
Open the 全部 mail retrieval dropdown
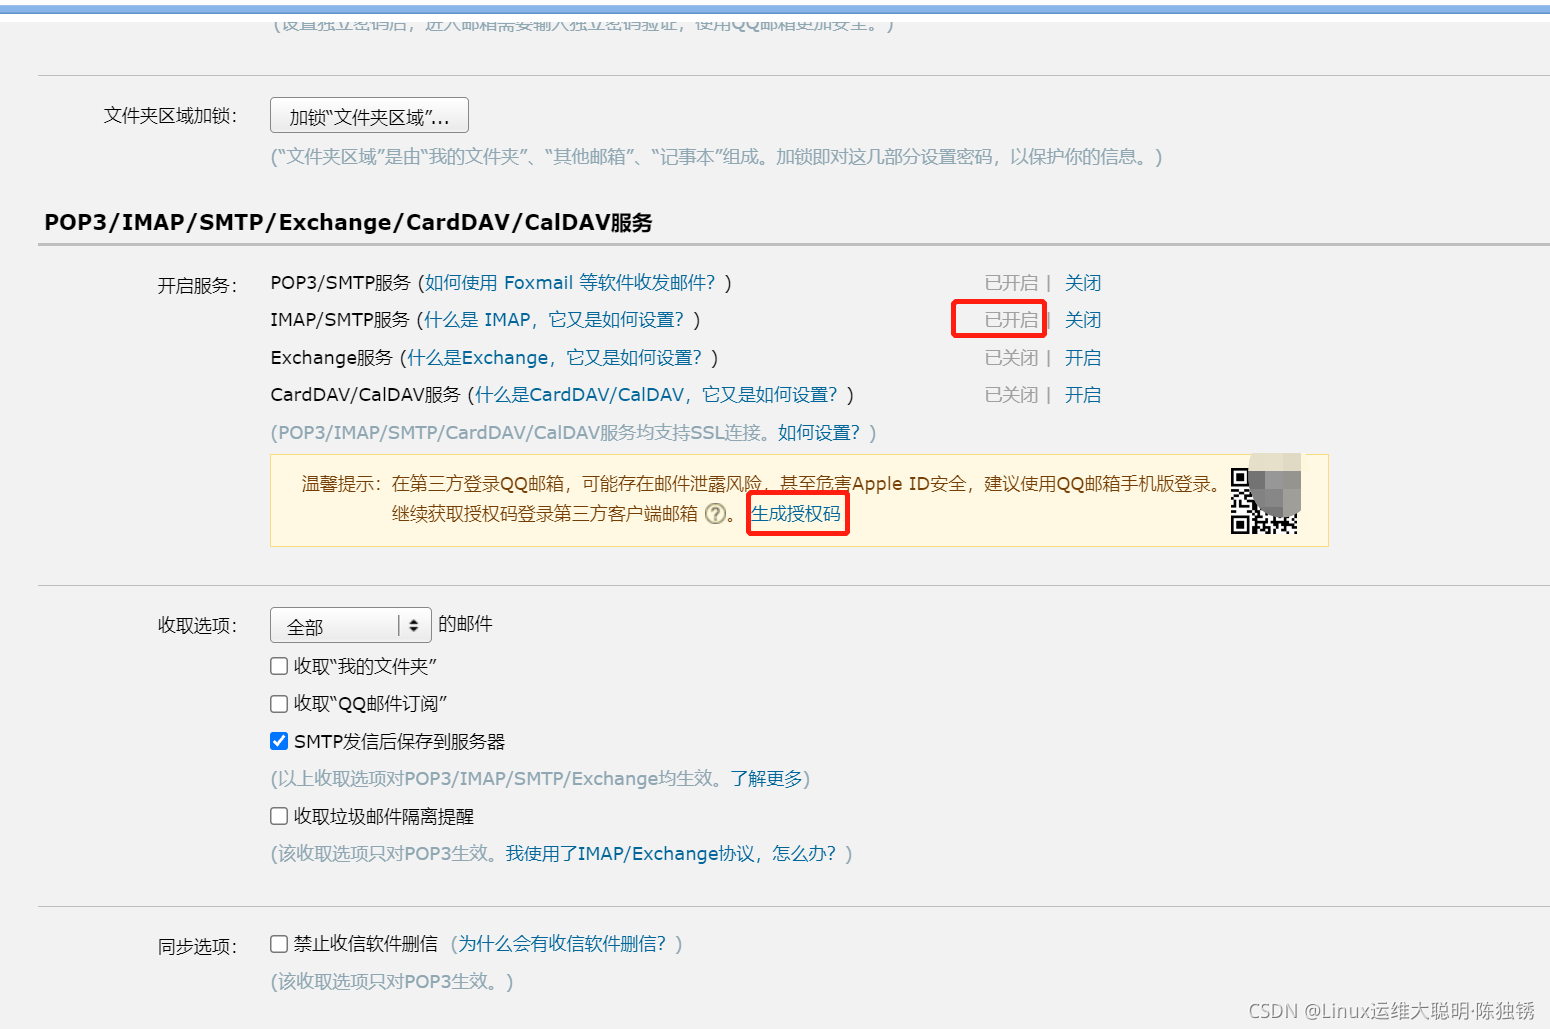coord(351,626)
